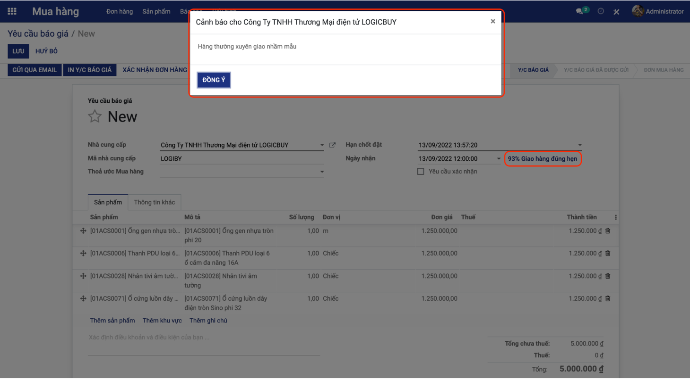Sort by the Số lượng column header
Screen dimensions: 690x379
click(301, 217)
